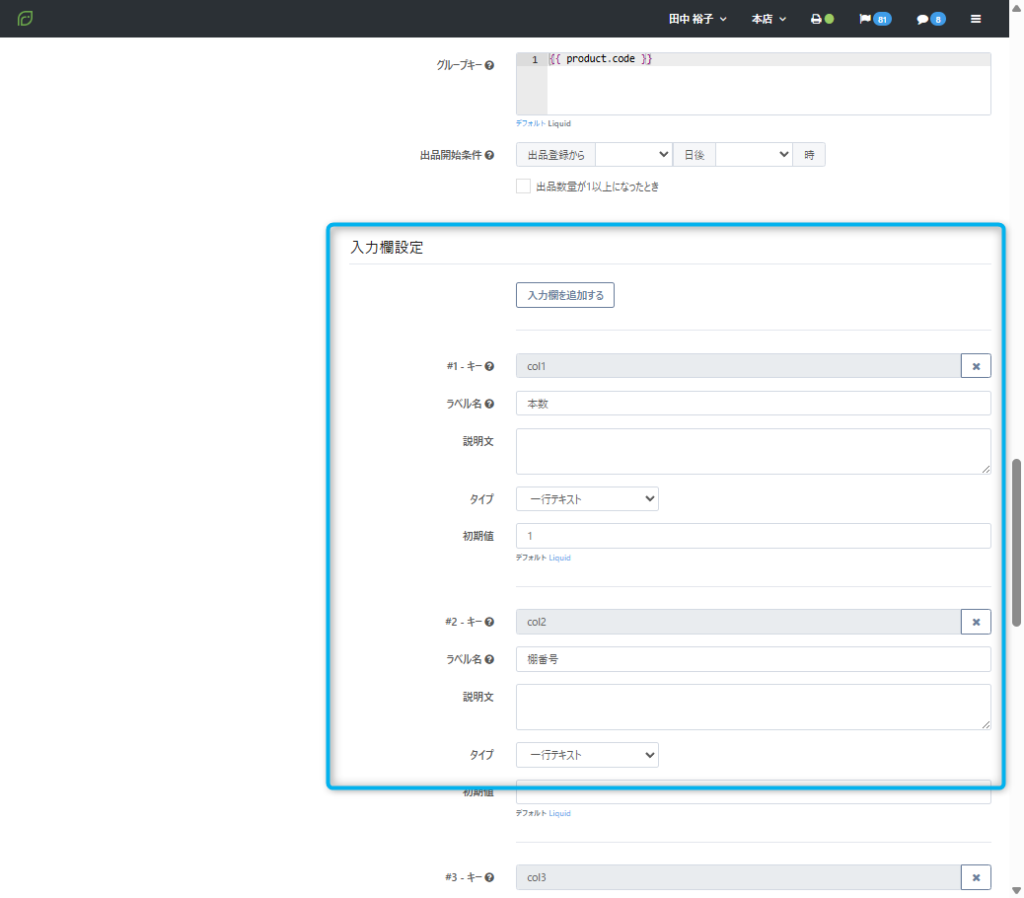Open the hour dropdown before 時

click(754, 155)
